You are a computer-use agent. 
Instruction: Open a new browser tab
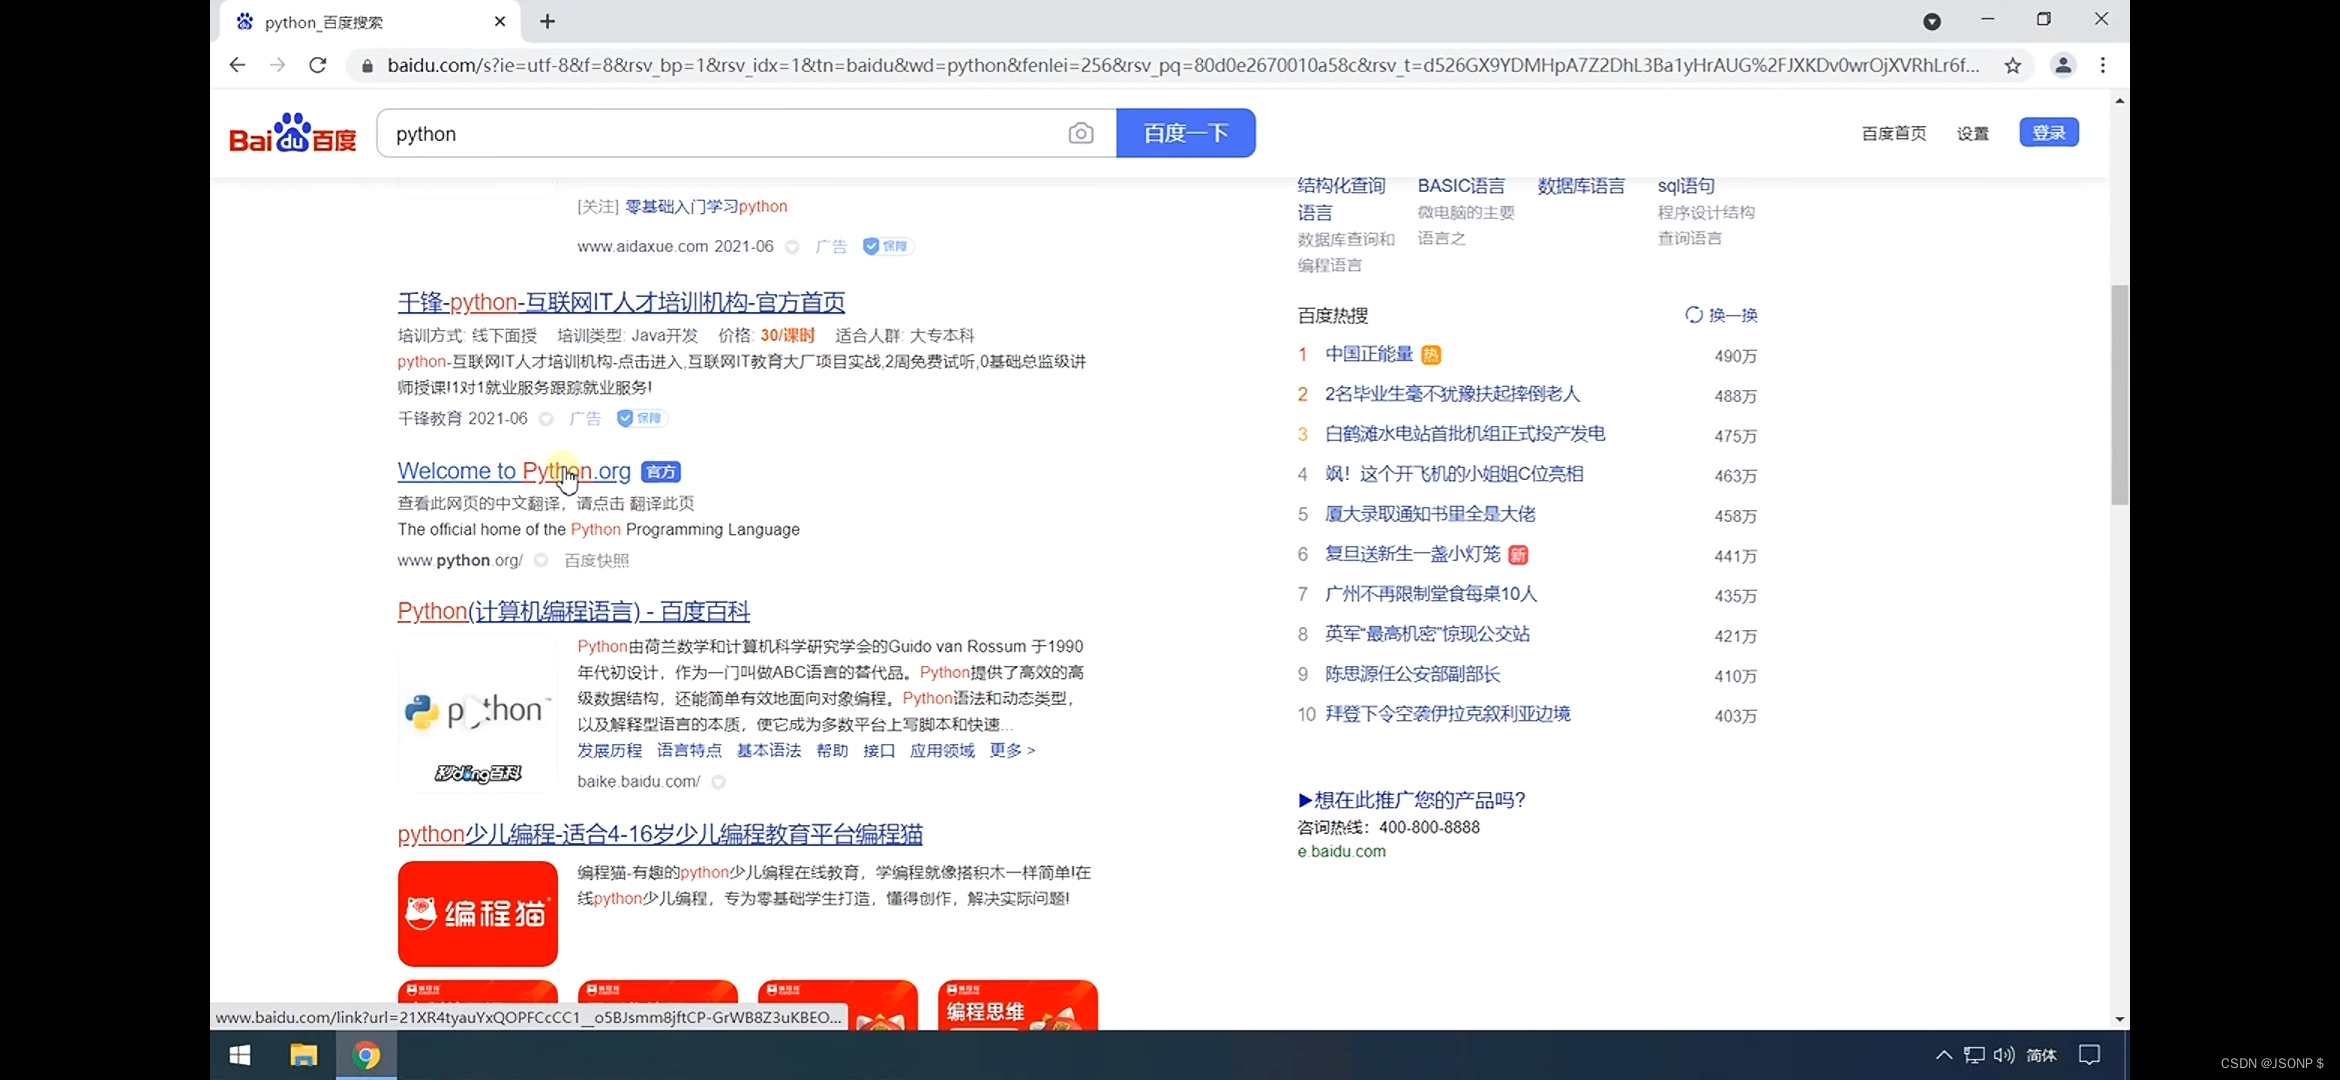547,22
